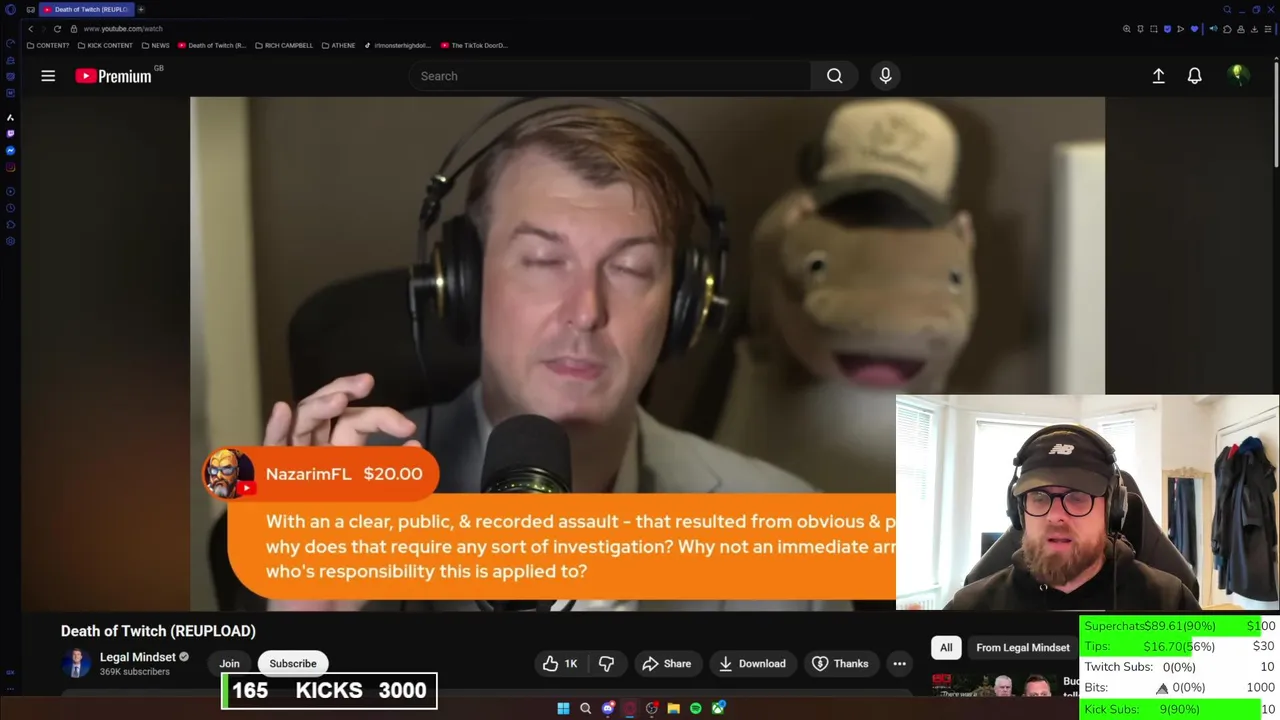The height and width of the screenshot is (720, 1280).
Task: Open more actions three-dot menu
Action: [x=899, y=663]
